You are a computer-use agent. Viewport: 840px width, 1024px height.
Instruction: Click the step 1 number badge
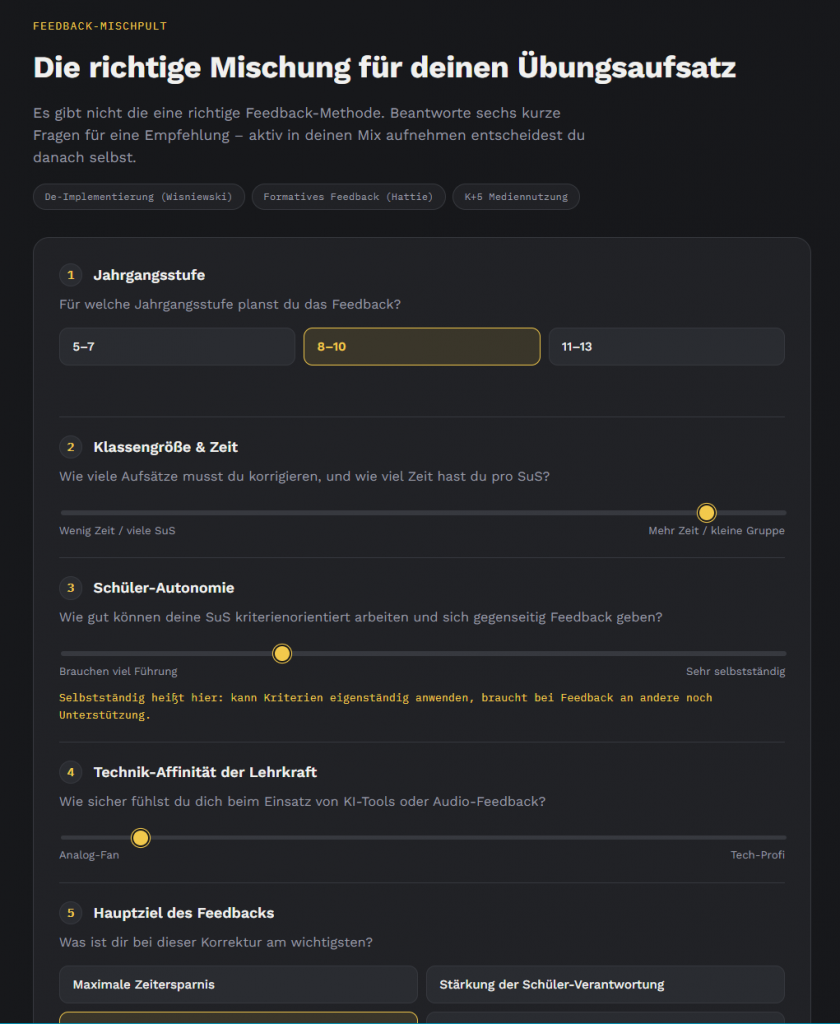pyautogui.click(x=71, y=275)
